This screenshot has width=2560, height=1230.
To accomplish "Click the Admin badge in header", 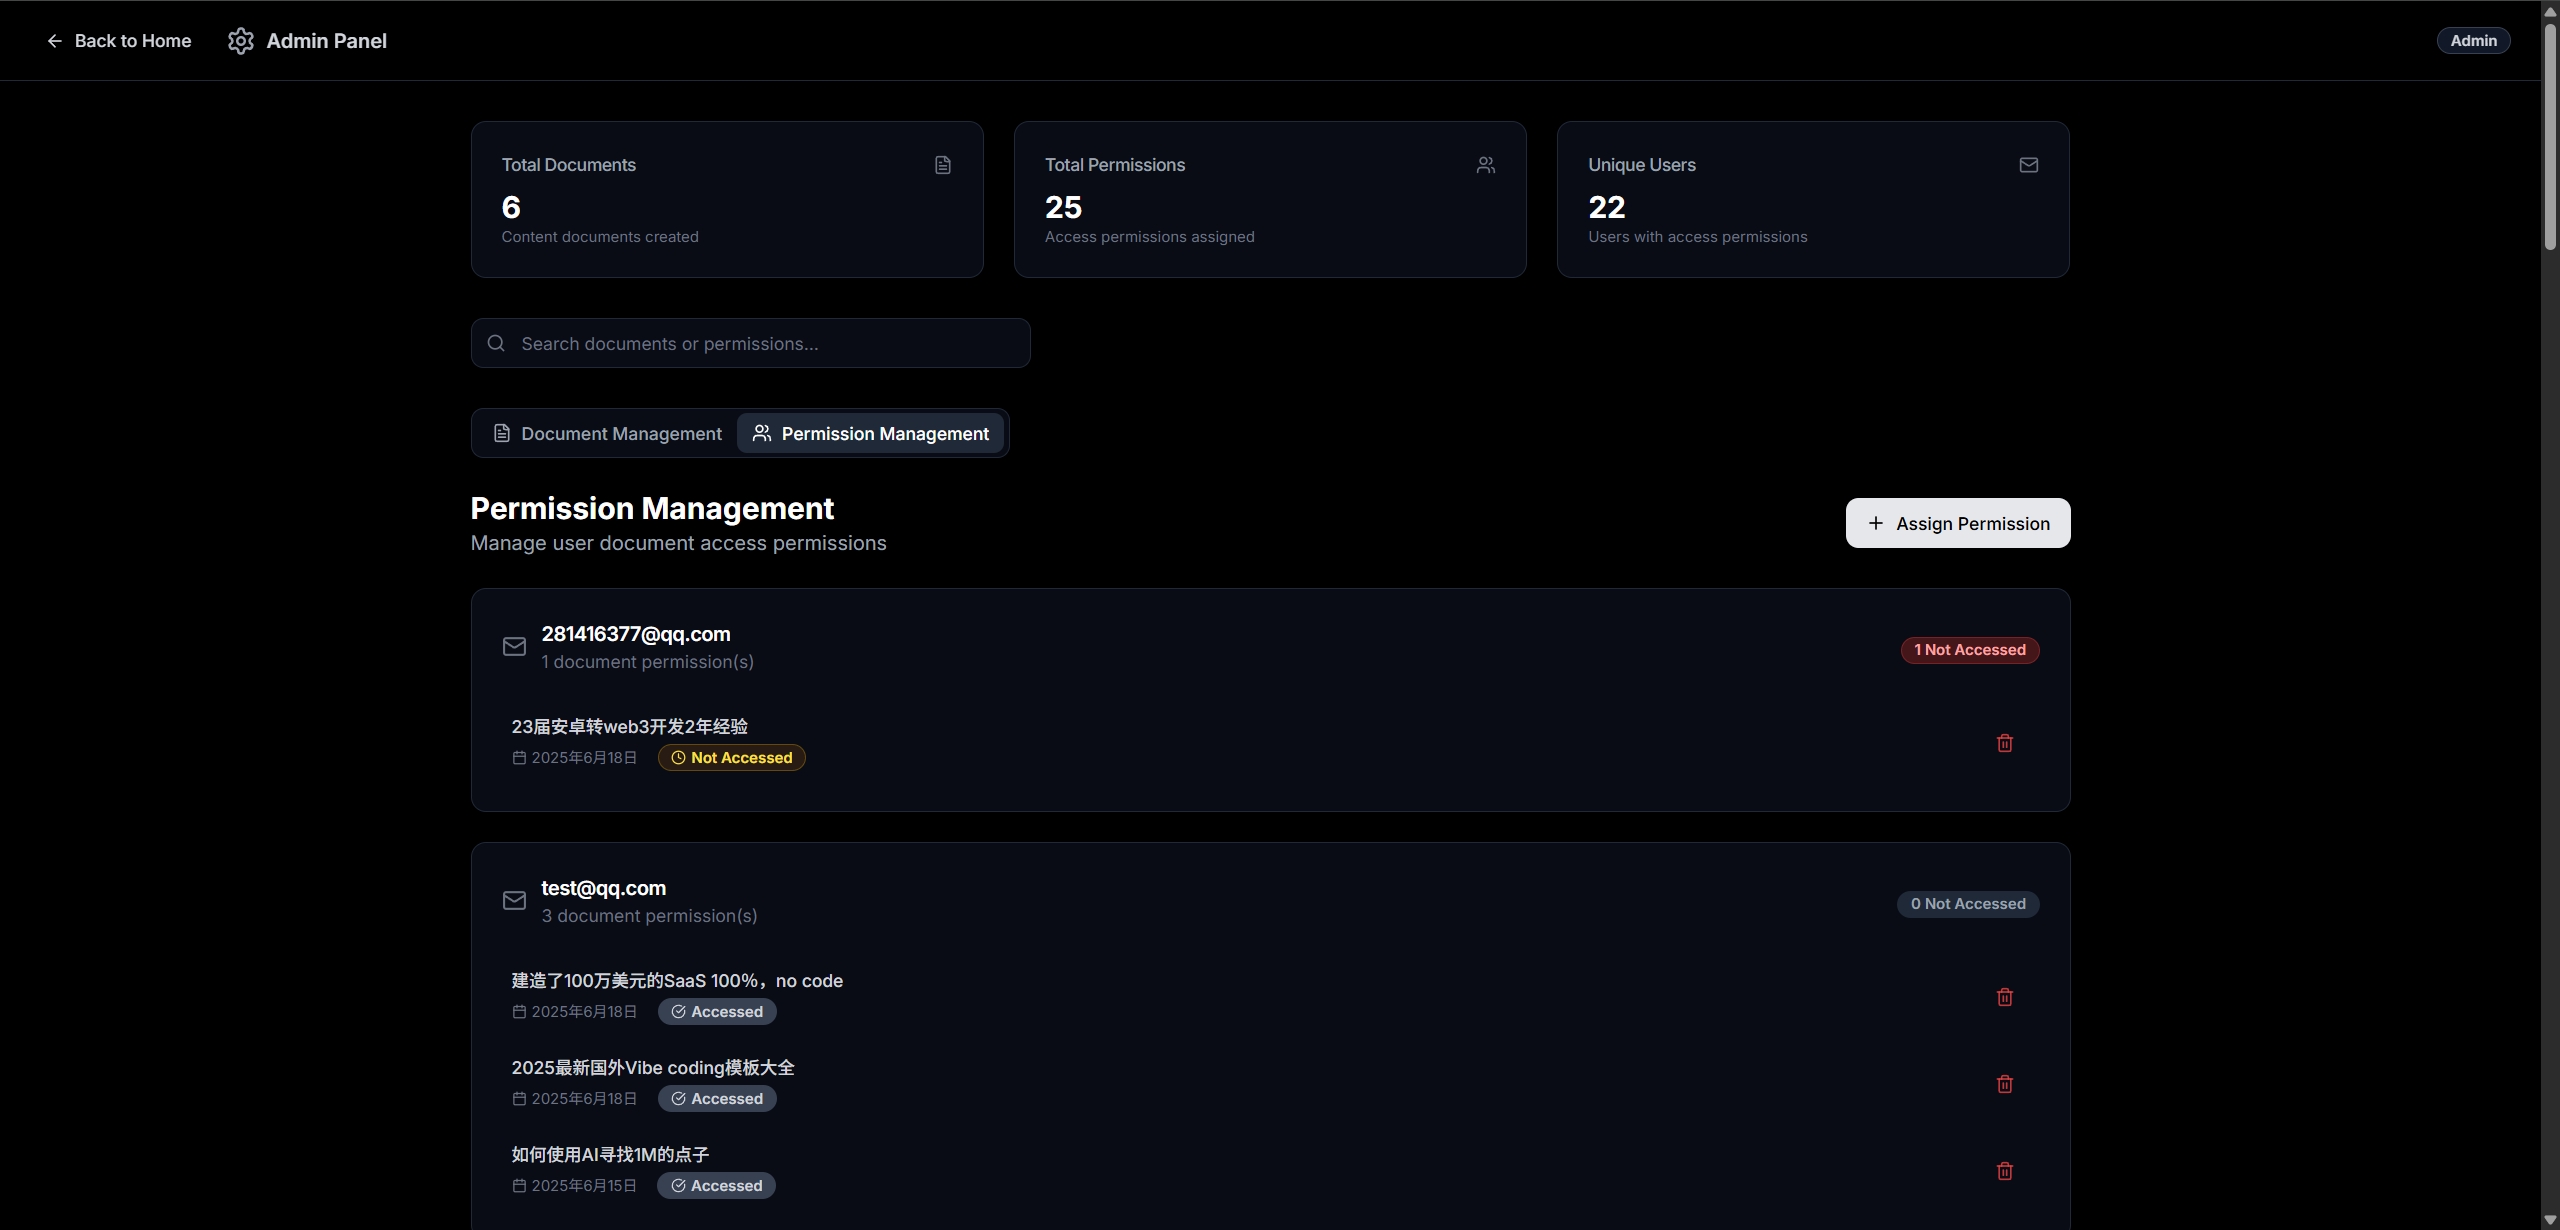I will 2472,41.
